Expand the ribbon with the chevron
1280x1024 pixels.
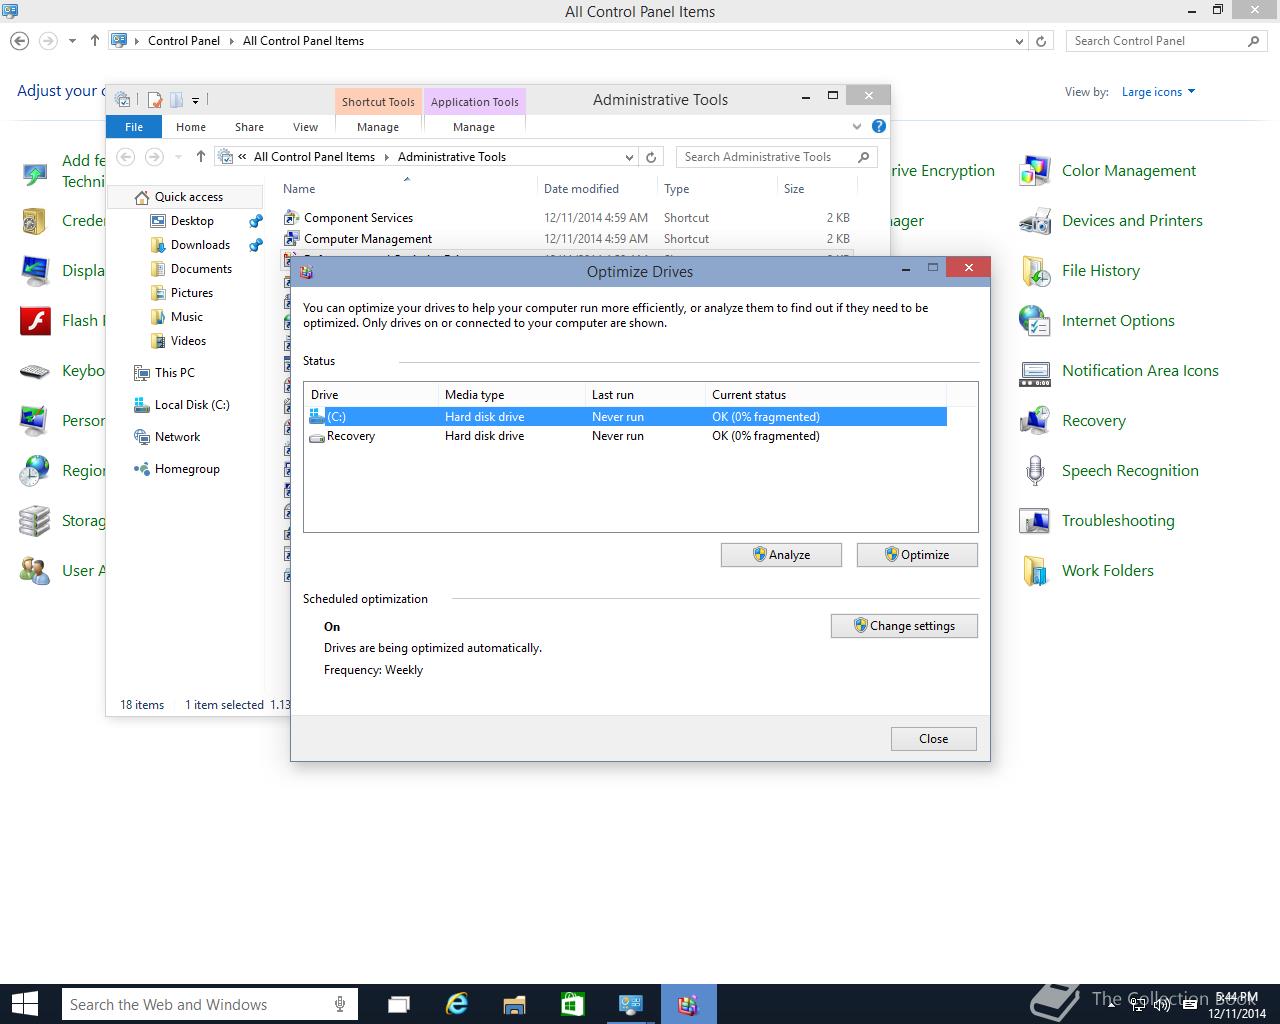pyautogui.click(x=857, y=127)
